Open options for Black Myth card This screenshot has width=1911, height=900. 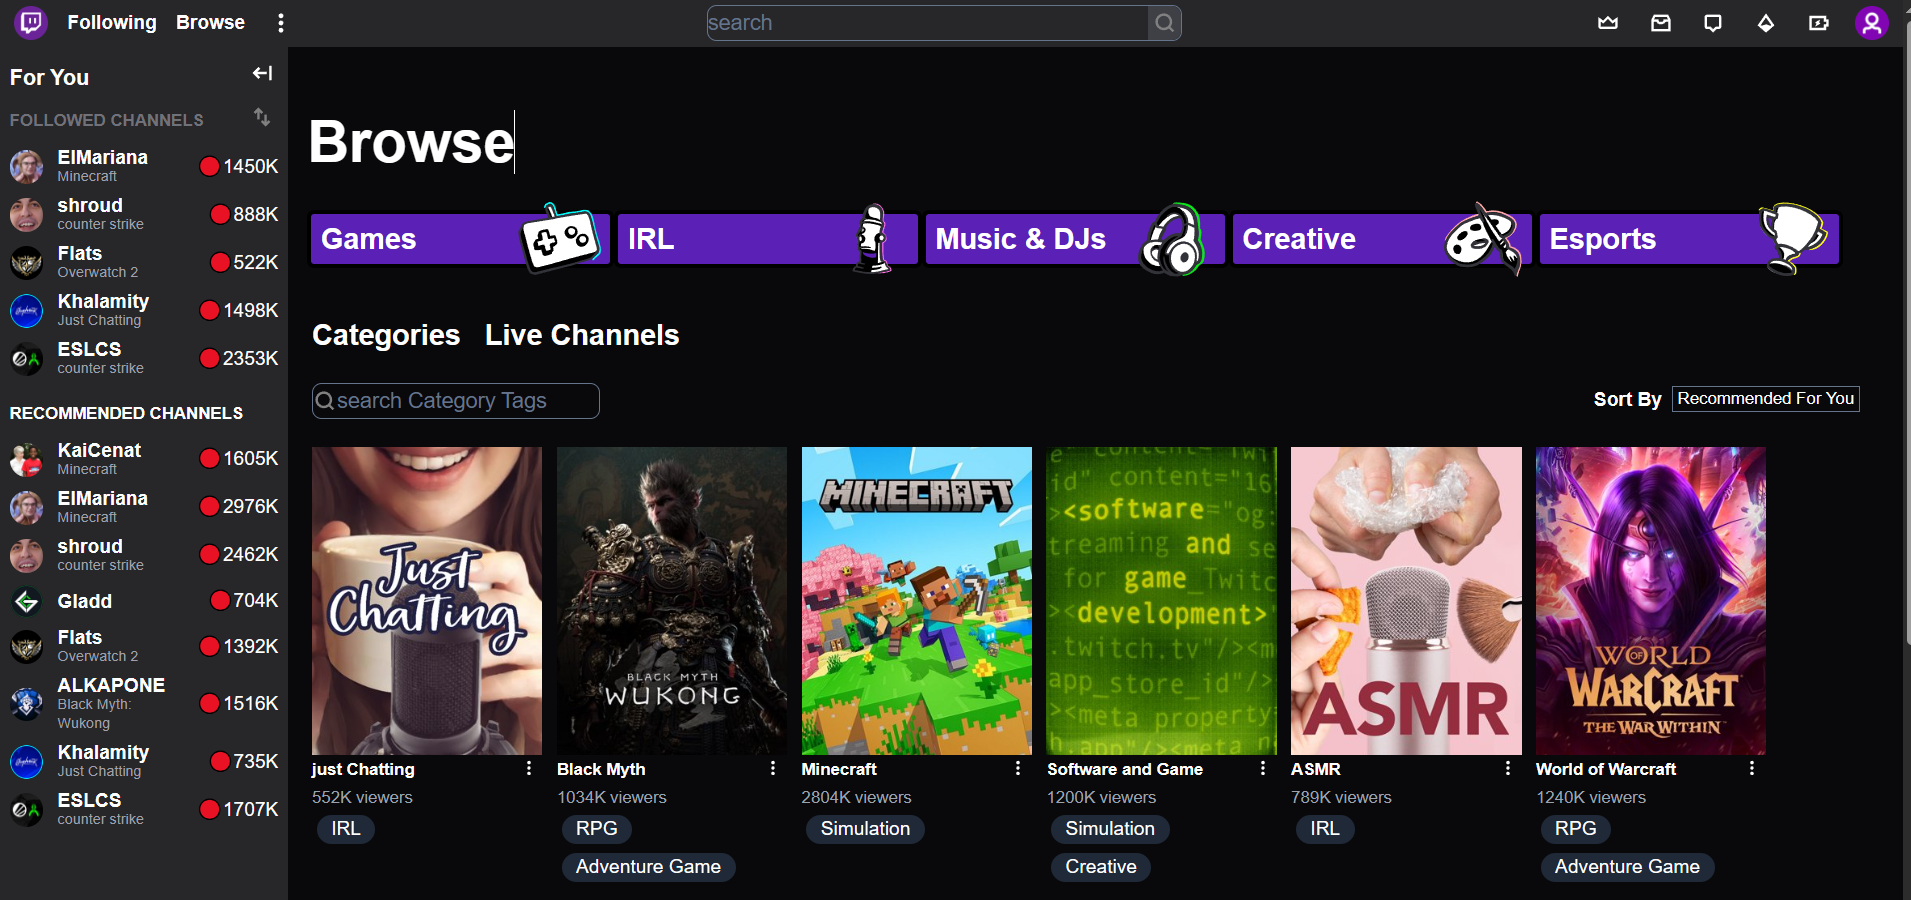pos(773,768)
